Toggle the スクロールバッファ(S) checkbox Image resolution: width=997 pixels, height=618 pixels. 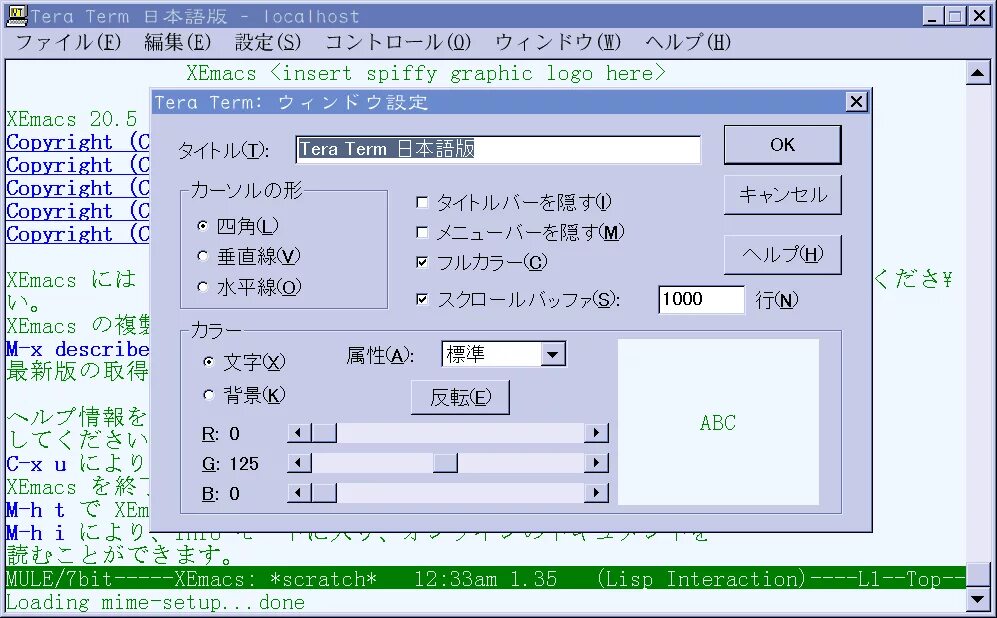point(518,299)
